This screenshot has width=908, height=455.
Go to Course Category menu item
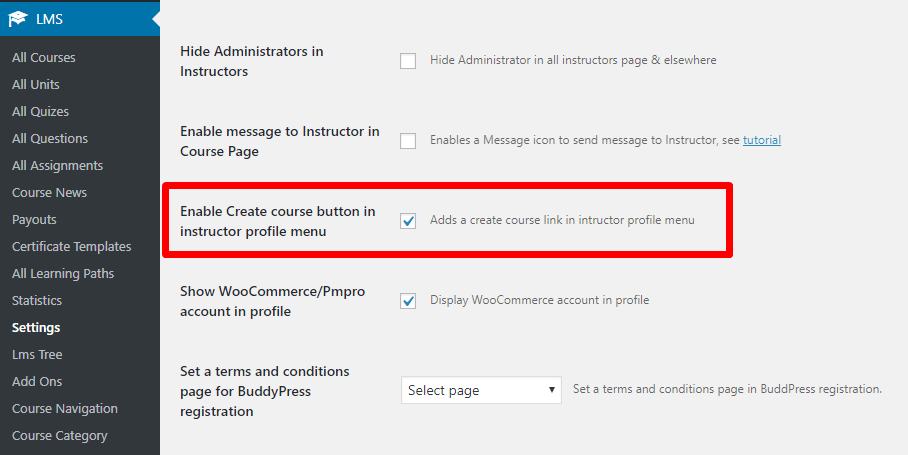[60, 436]
